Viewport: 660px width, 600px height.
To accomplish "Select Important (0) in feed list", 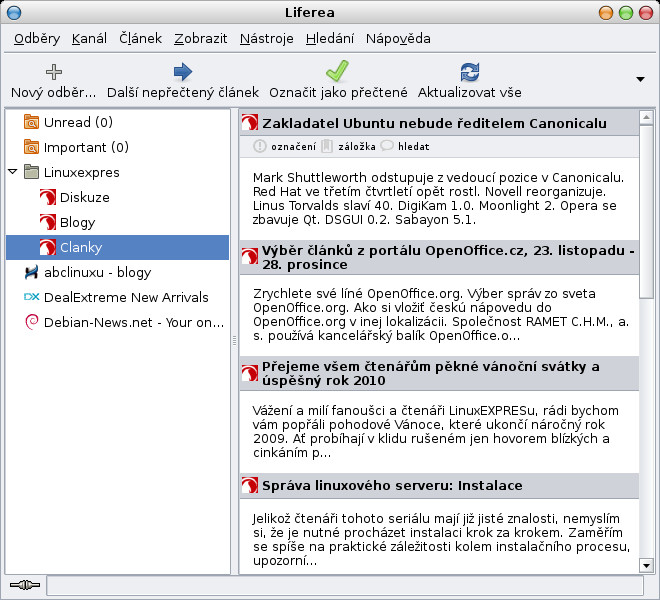I will point(117,147).
